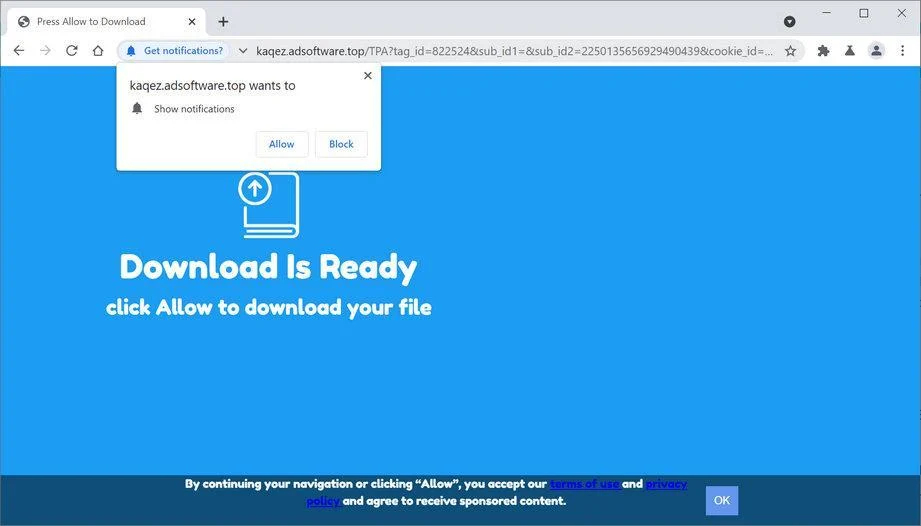Open the Chrome Labs flask icon
Screen dimensions: 921x526
pyautogui.click(x=849, y=50)
